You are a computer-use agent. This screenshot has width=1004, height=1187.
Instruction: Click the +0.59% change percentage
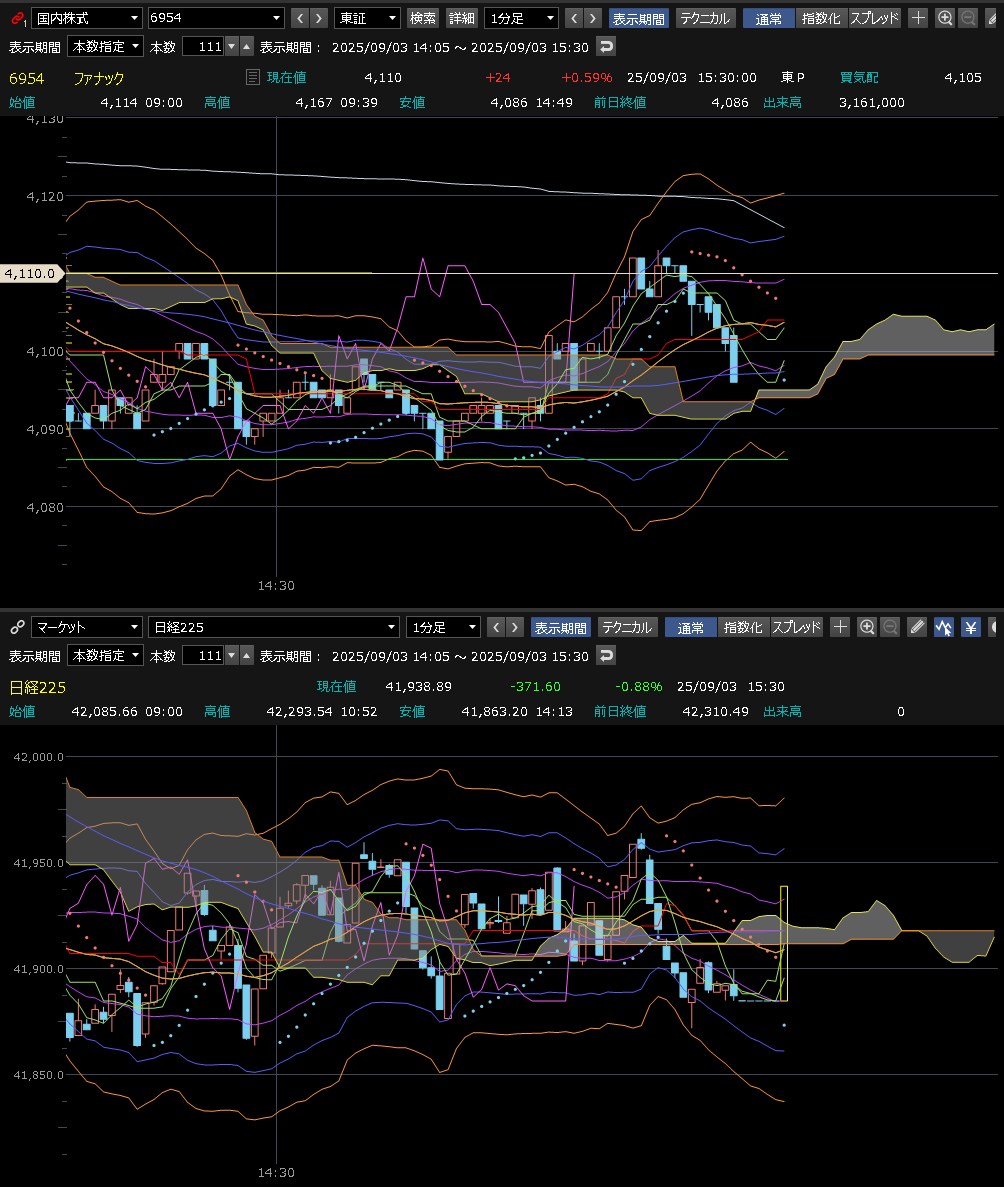pos(587,77)
